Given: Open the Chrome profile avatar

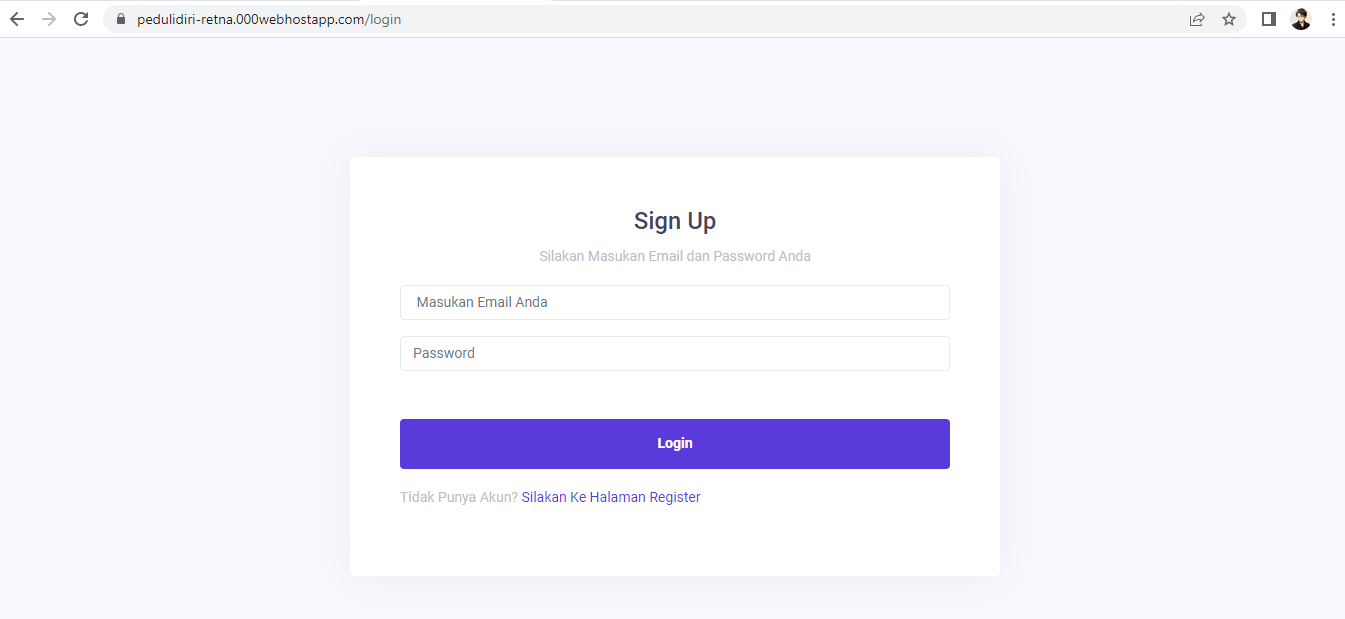Looking at the screenshot, I should (1301, 19).
